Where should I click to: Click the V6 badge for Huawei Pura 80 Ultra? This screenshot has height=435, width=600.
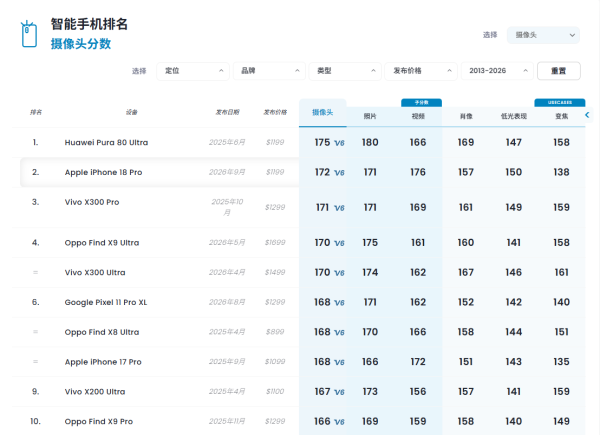pyautogui.click(x=339, y=143)
